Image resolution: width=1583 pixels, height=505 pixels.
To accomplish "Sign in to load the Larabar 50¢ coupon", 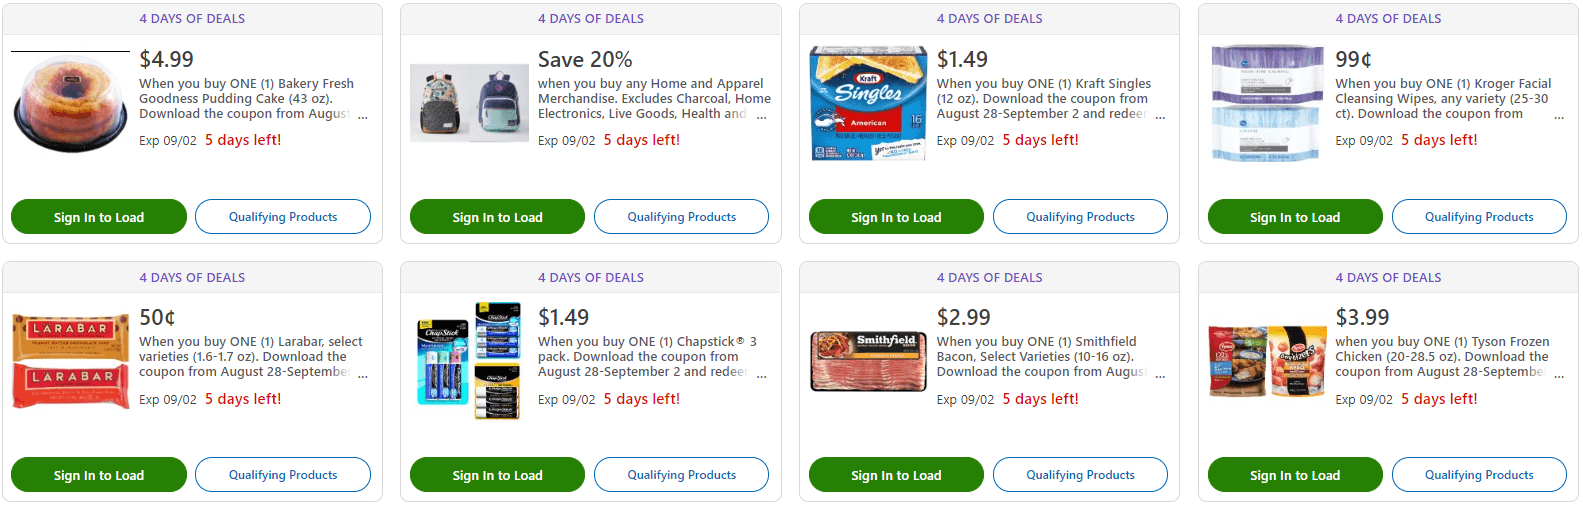I will (99, 475).
